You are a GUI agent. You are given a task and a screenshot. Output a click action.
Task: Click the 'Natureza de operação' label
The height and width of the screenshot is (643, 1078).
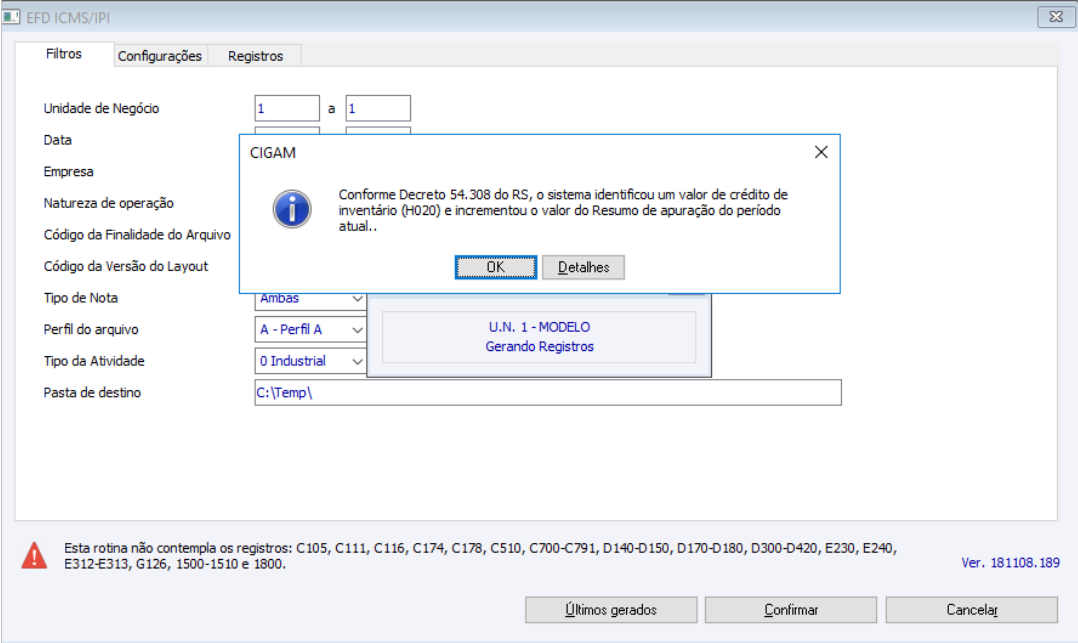click(109, 203)
